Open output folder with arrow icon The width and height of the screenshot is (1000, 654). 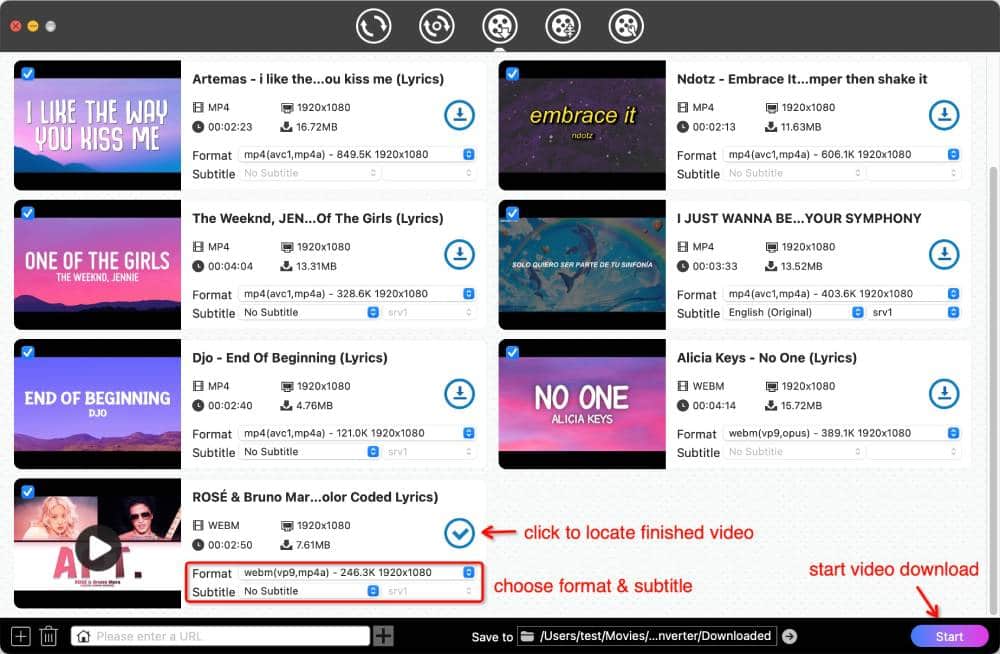click(x=790, y=636)
